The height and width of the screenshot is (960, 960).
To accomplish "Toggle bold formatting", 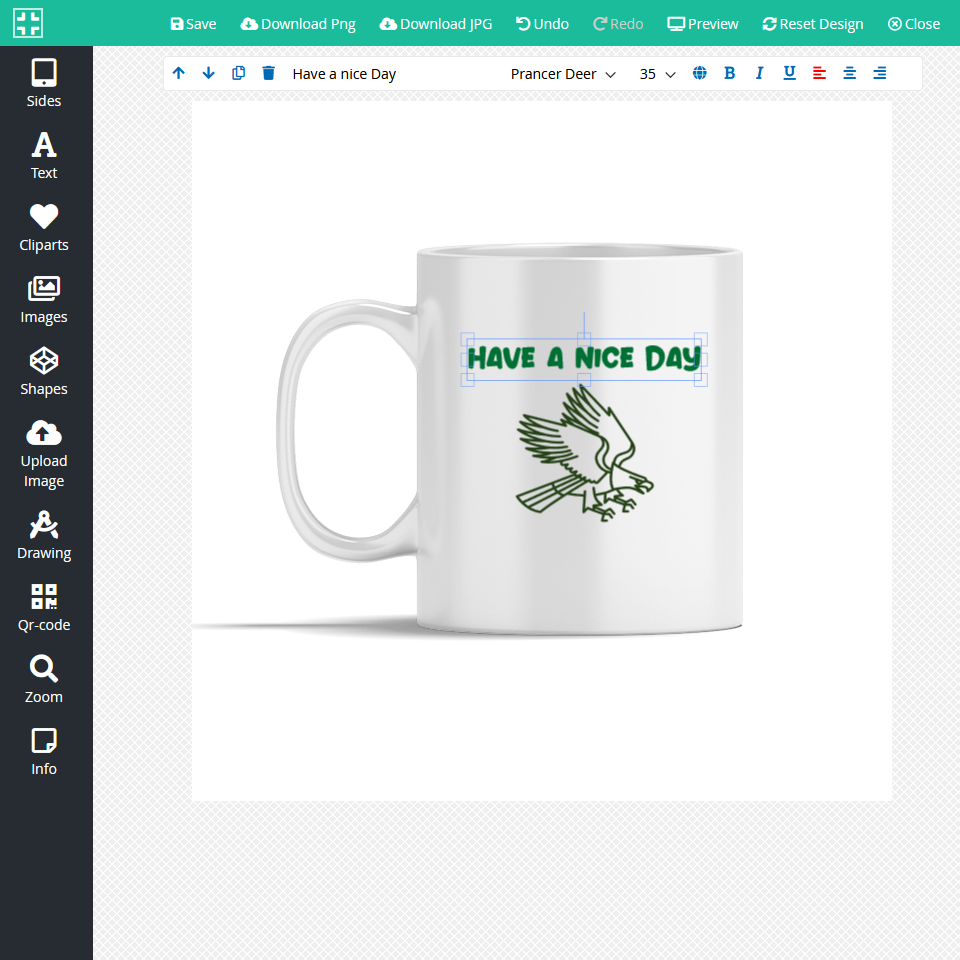I will click(x=729, y=73).
